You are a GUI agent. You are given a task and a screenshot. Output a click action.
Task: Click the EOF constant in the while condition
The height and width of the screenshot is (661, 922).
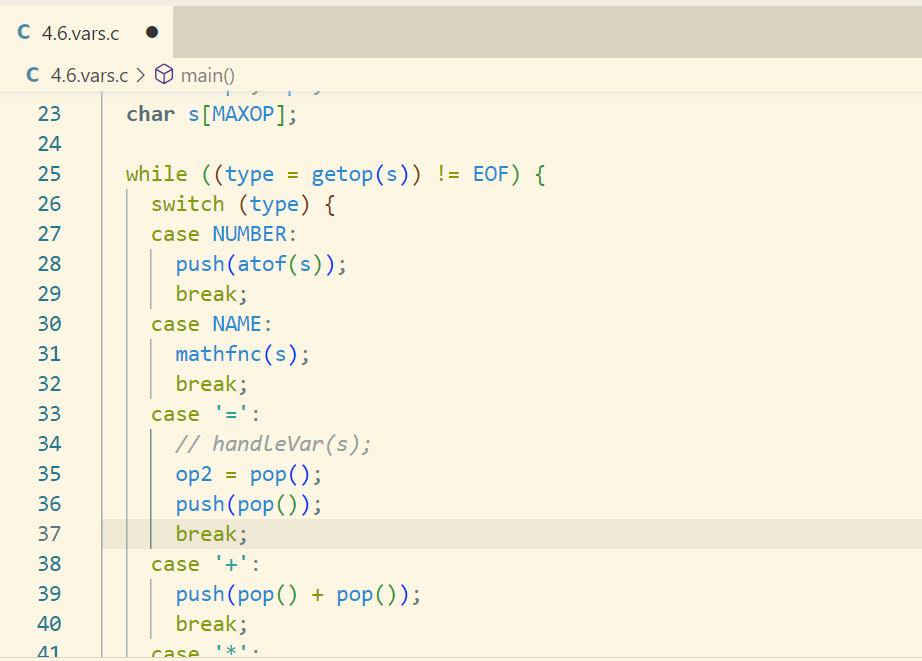491,174
